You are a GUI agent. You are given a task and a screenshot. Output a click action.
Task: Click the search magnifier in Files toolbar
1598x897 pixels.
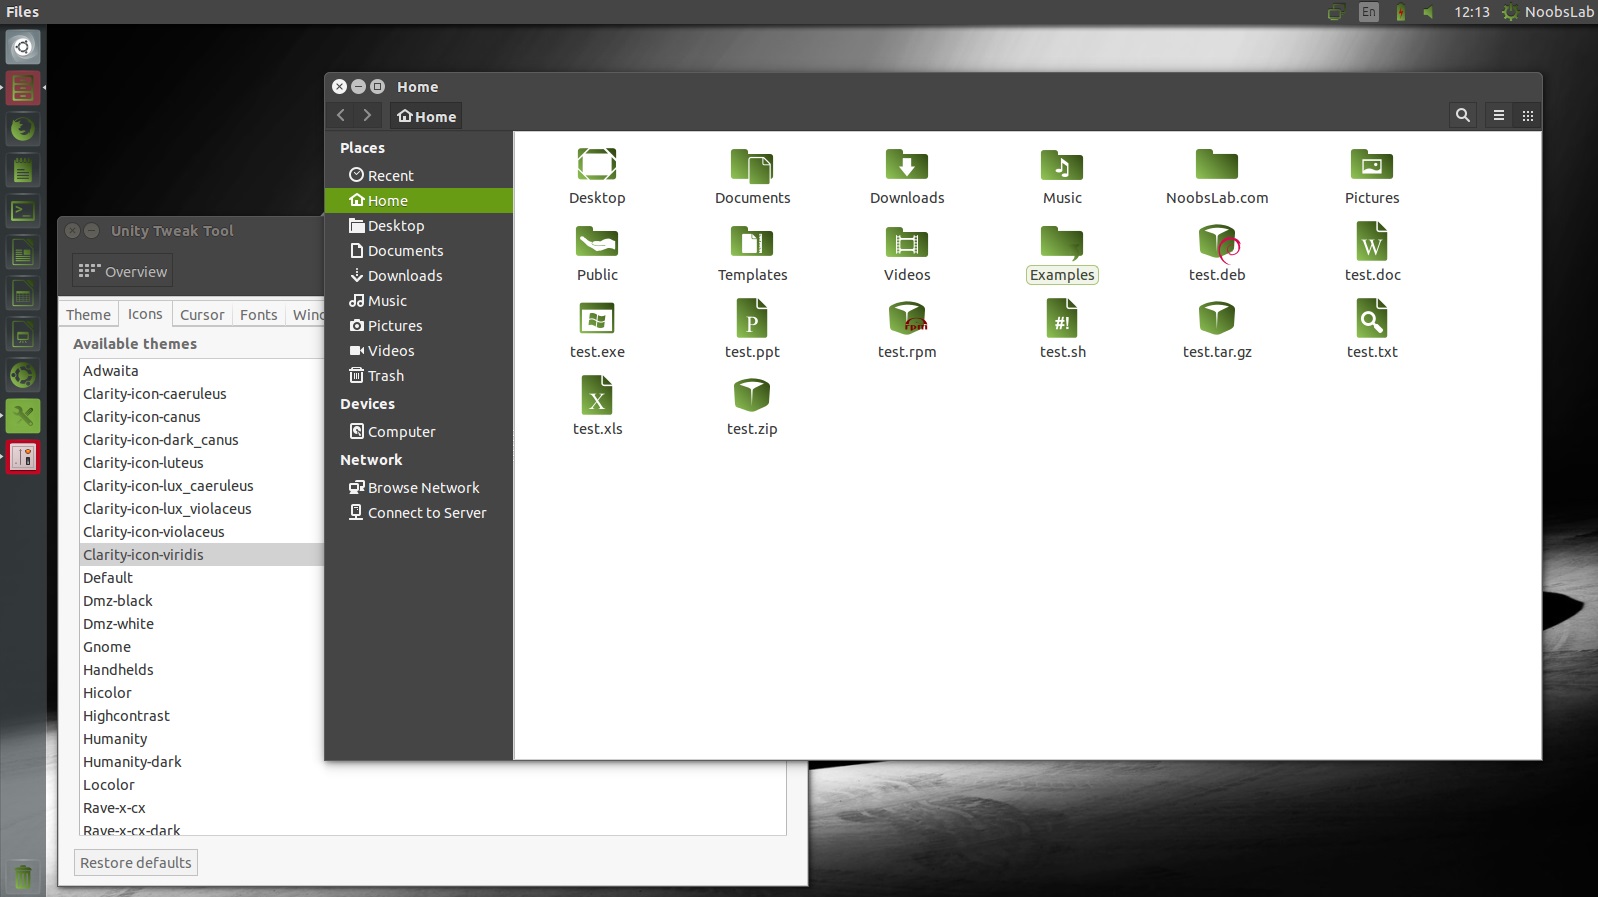coord(1463,115)
